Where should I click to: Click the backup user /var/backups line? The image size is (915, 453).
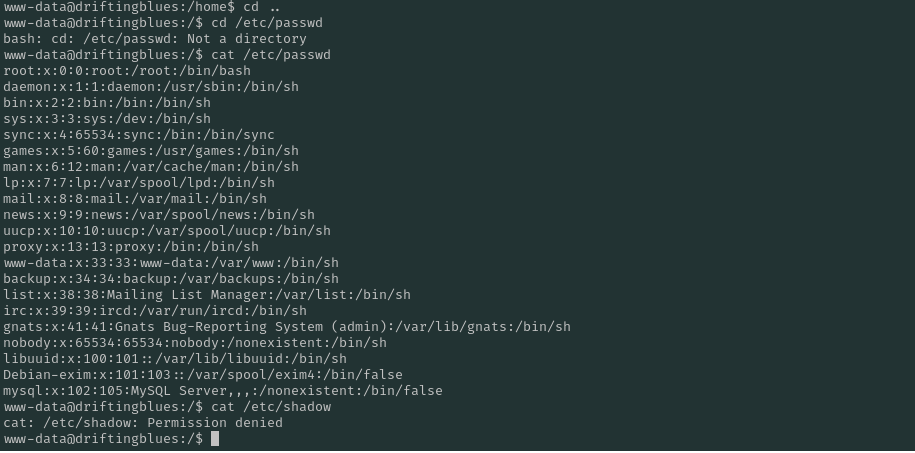click(171, 279)
